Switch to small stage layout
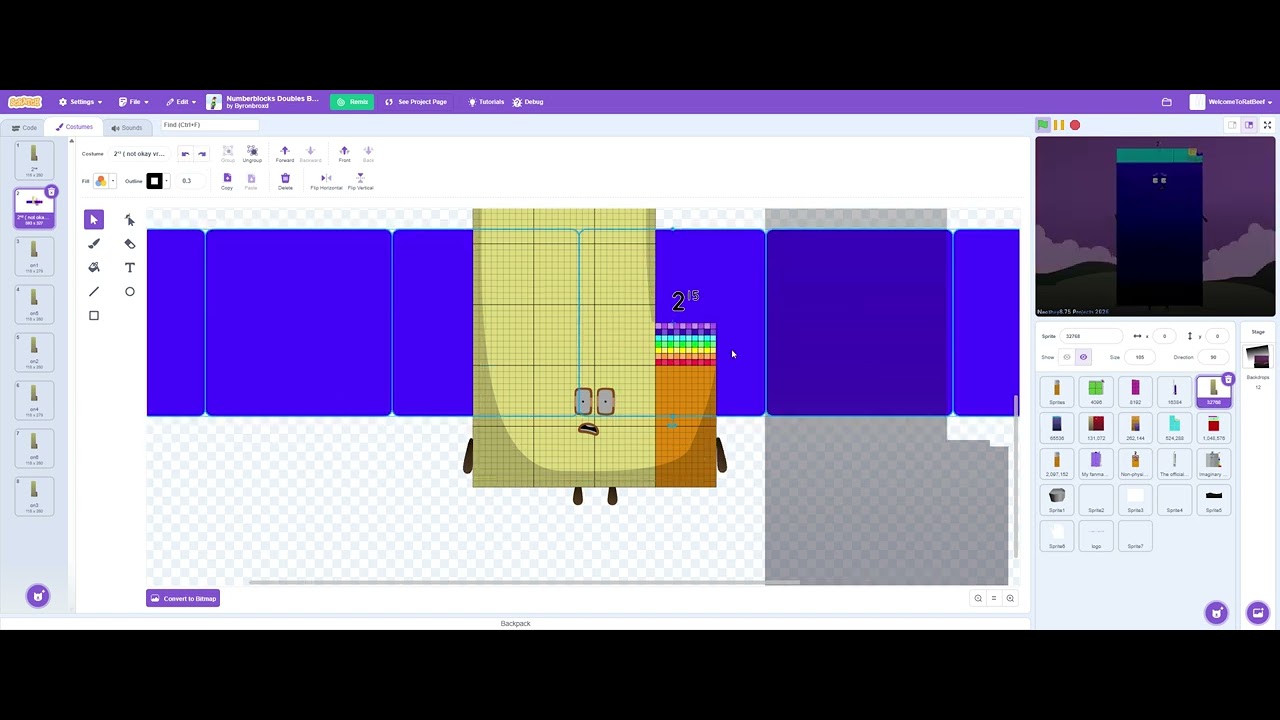The width and height of the screenshot is (1280, 720). [x=1233, y=125]
